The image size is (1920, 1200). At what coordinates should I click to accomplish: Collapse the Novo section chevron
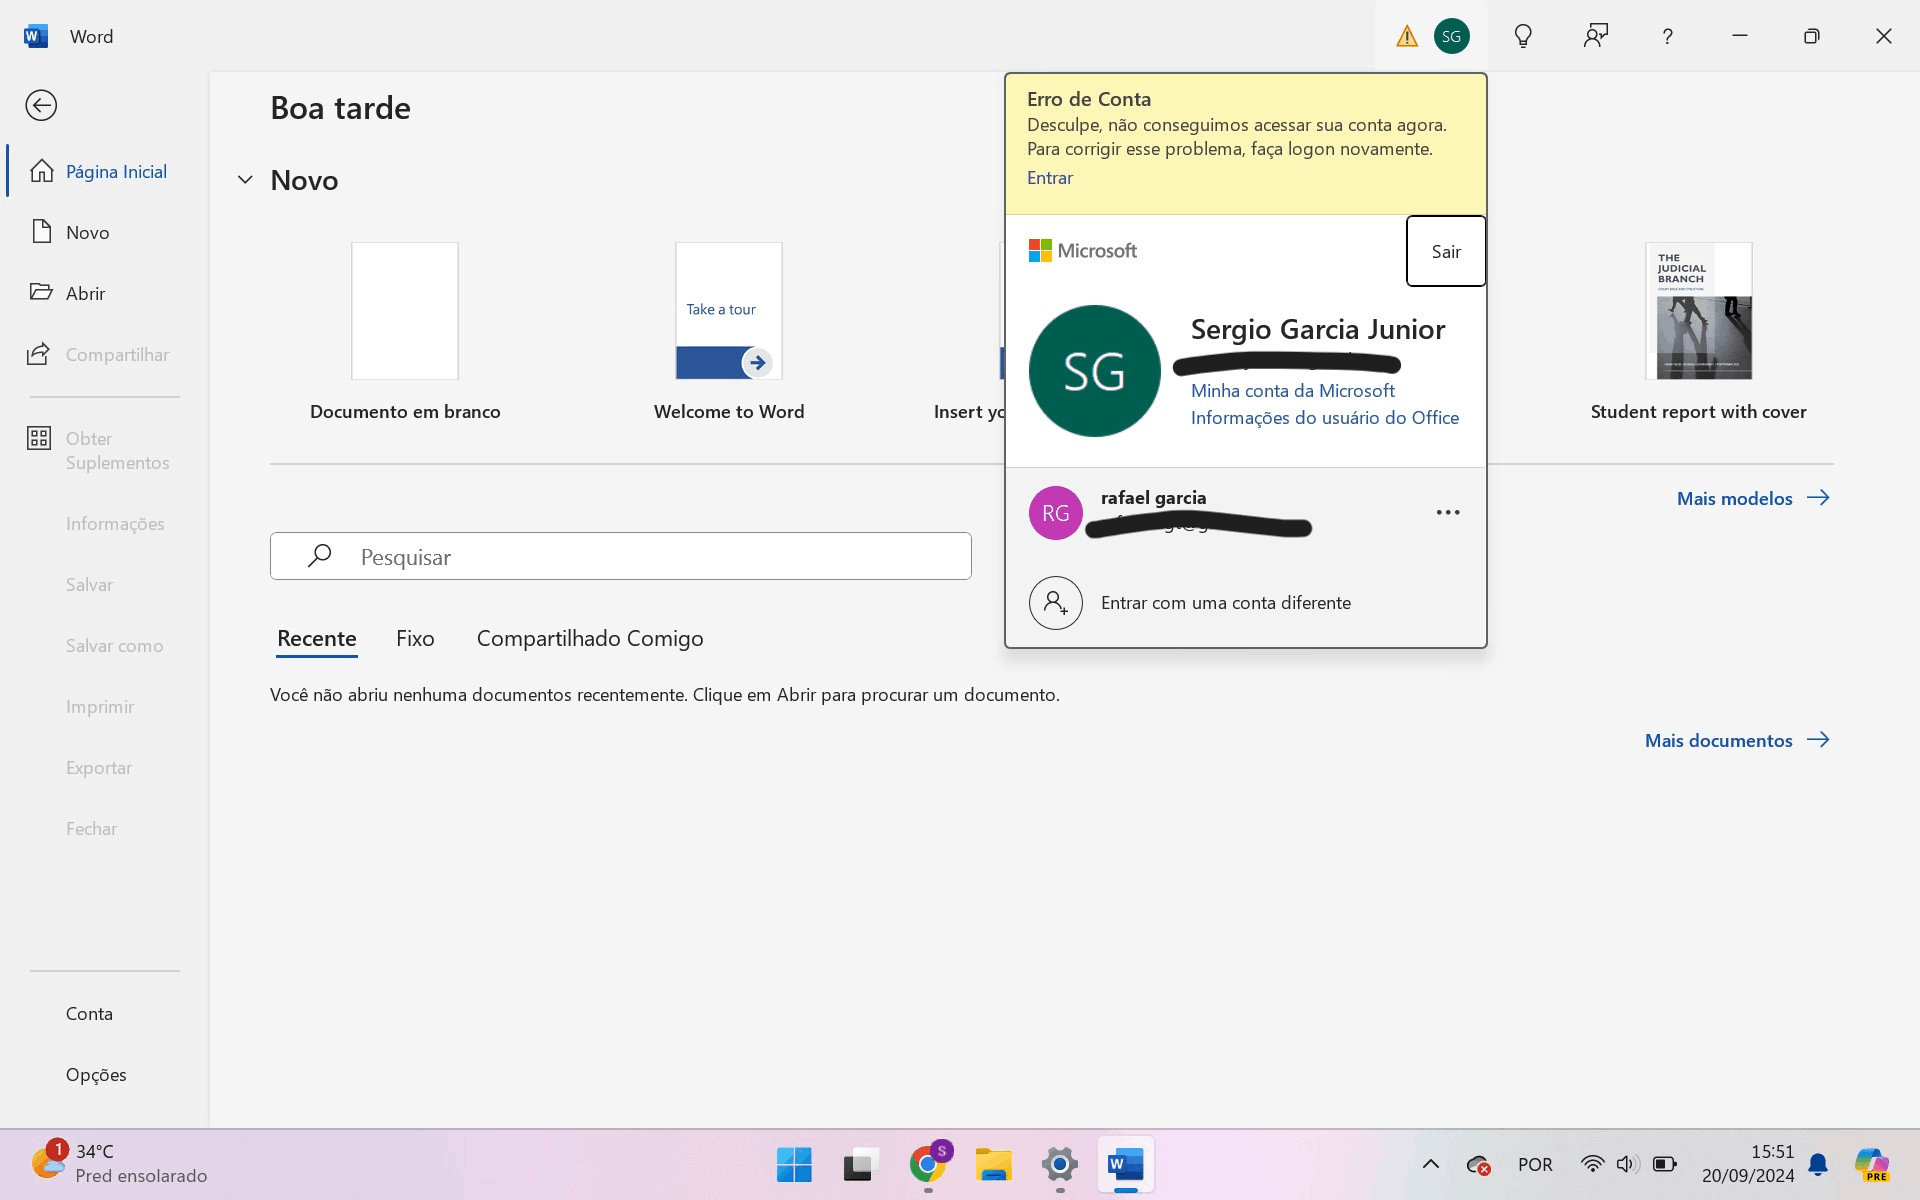tap(245, 180)
